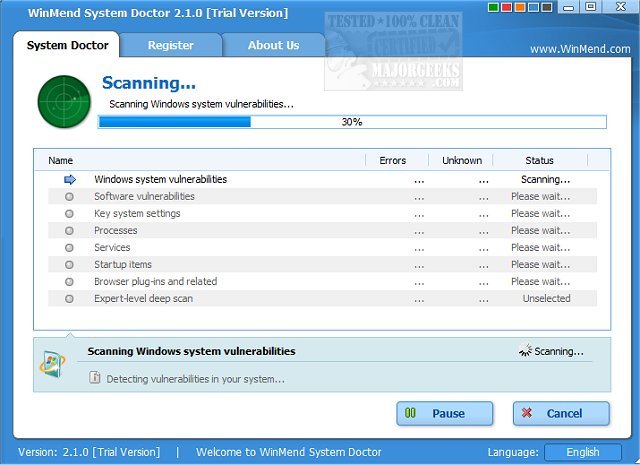
Task: Cancel the running scan
Action: pyautogui.click(x=561, y=413)
